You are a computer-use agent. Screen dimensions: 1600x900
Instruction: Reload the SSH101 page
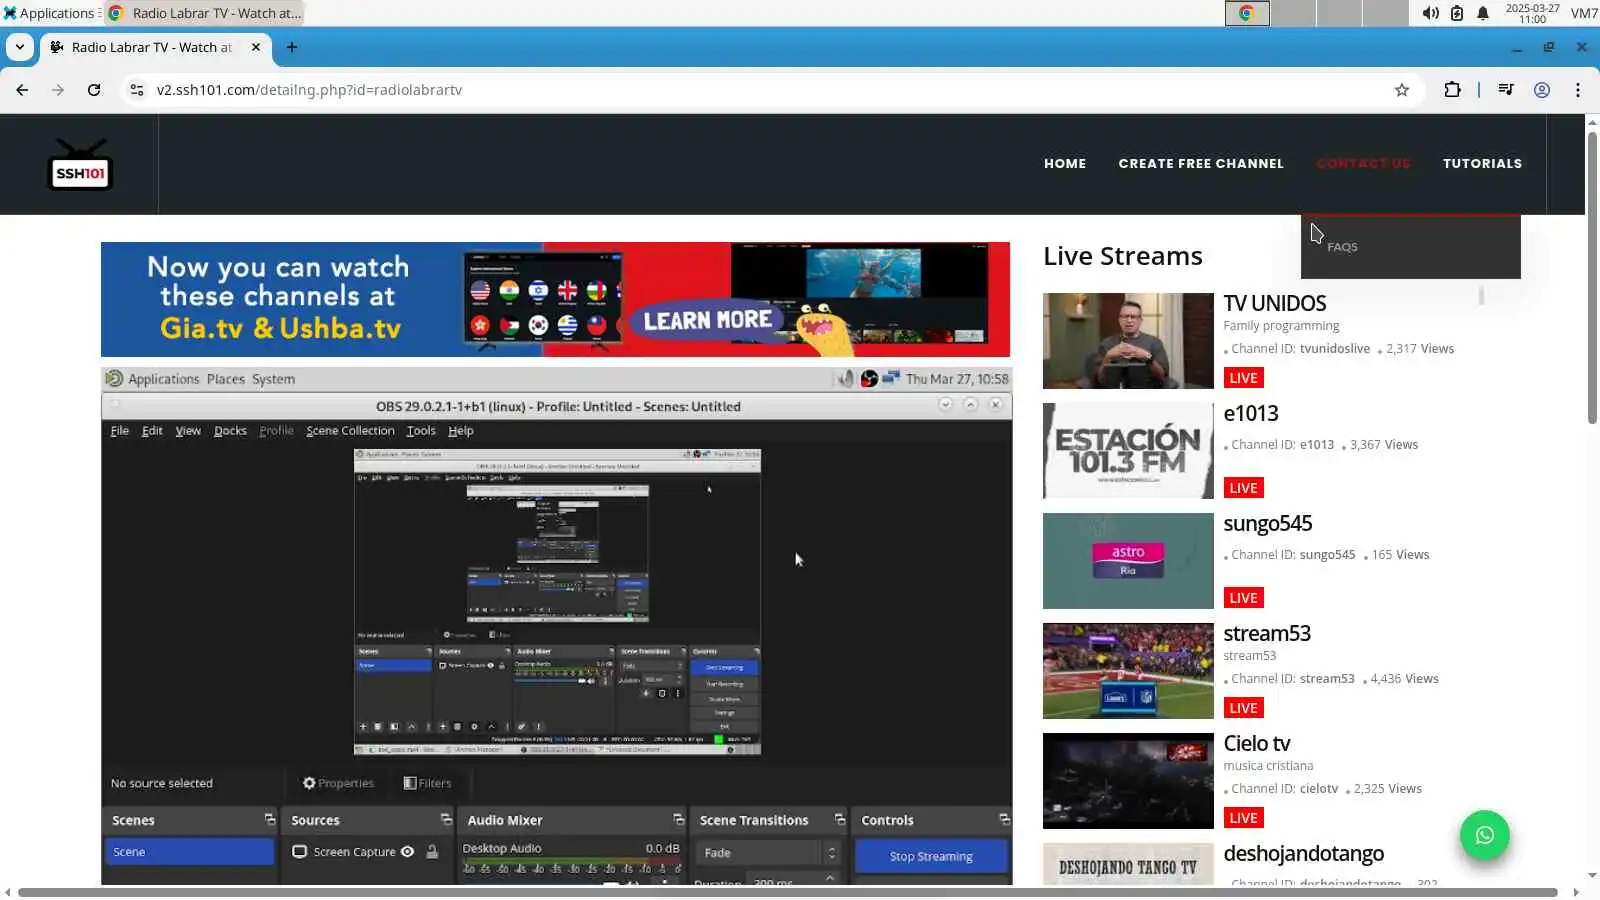coord(94,90)
